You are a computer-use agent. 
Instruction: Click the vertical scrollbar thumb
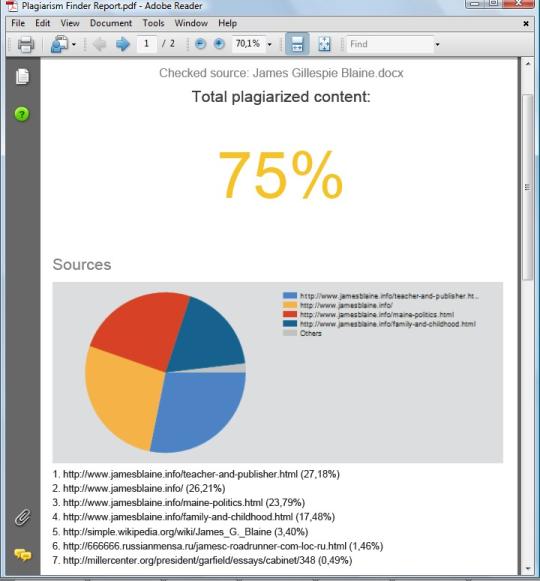click(528, 187)
